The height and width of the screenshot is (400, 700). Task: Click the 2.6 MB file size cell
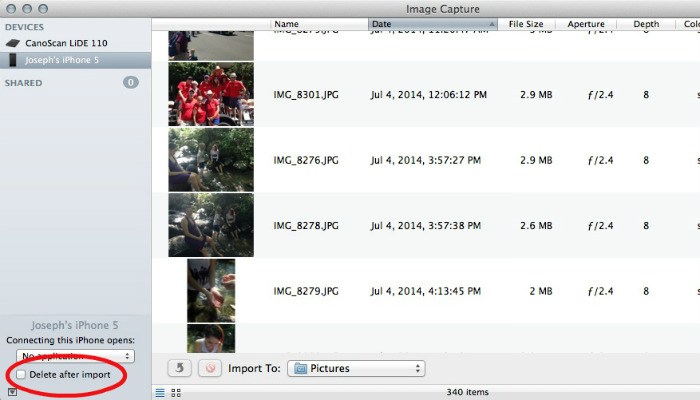tap(536, 225)
